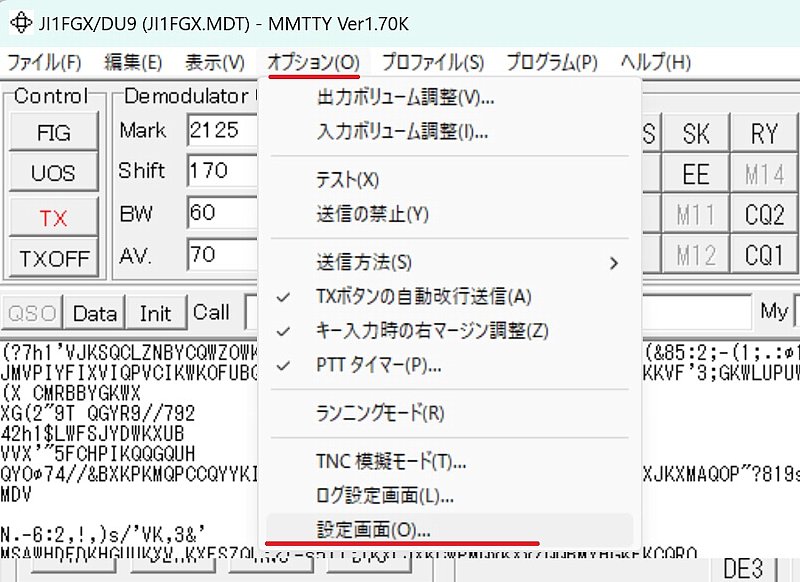
Task: Click the RY macro button
Action: tap(764, 133)
